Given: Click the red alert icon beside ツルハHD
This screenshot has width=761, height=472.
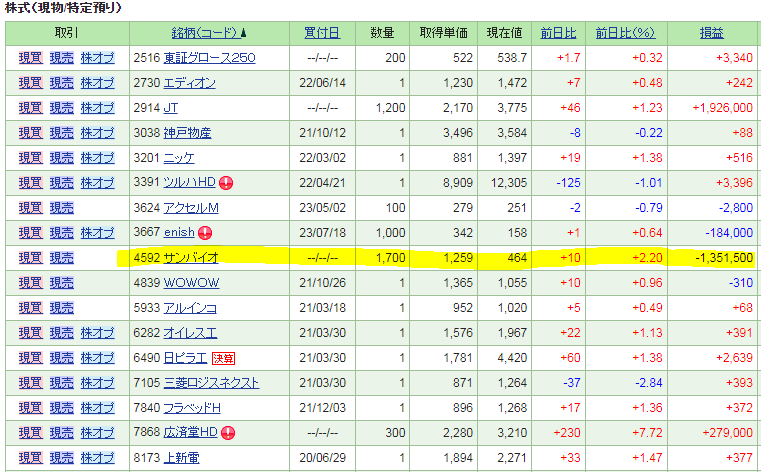Looking at the screenshot, I should click(226, 183).
